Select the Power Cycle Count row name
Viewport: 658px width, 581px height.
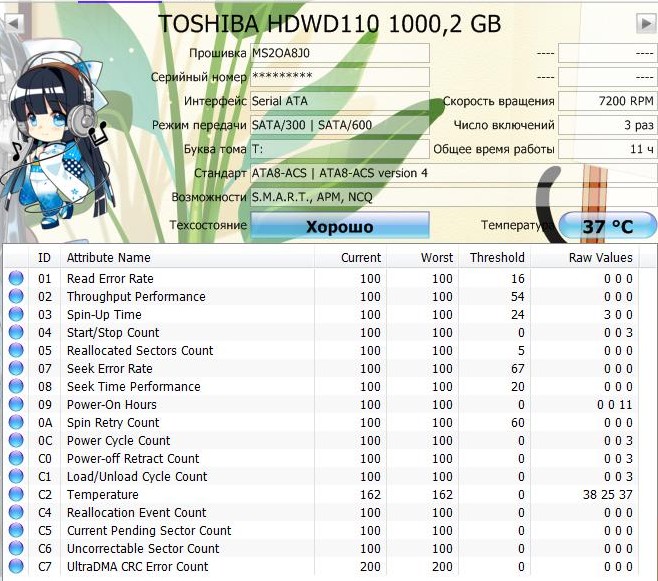pyautogui.click(x=118, y=441)
